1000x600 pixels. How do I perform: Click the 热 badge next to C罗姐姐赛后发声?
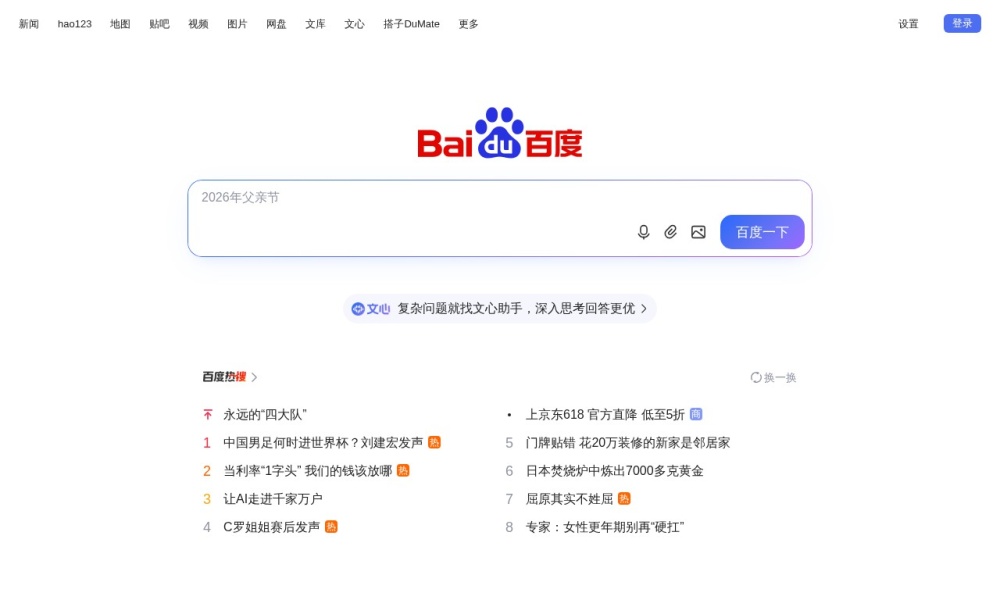(x=331, y=527)
